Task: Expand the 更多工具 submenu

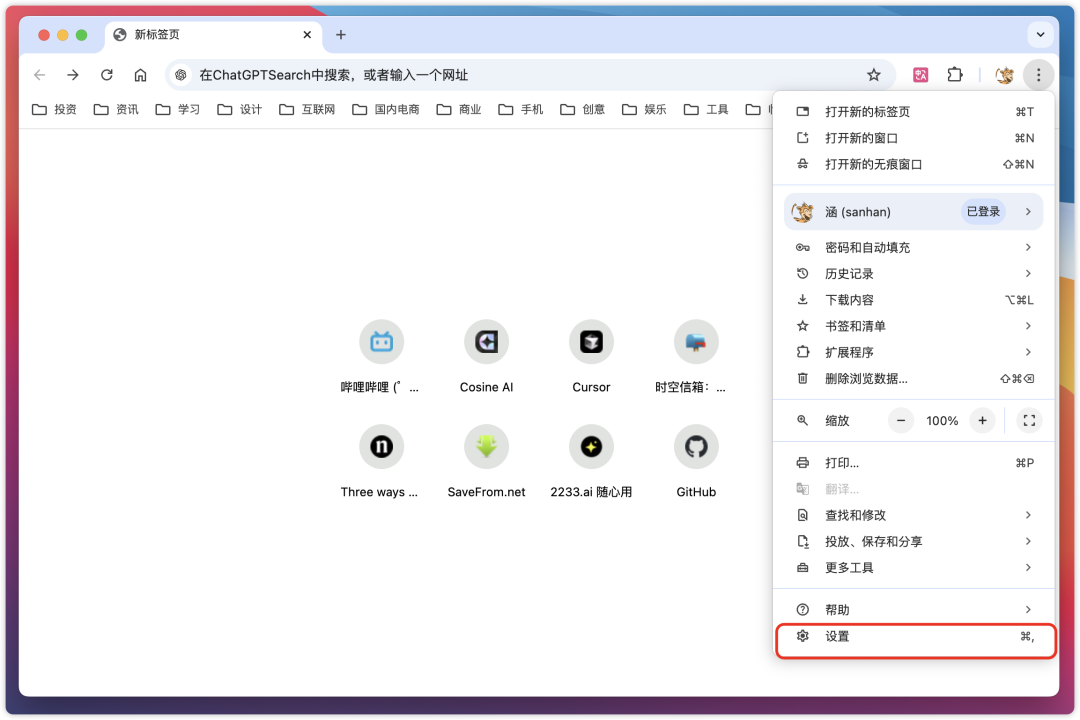Action: (914, 568)
